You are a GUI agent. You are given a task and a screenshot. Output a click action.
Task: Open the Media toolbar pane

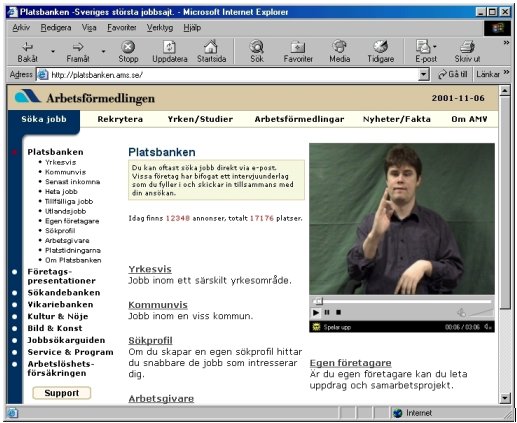tap(339, 52)
